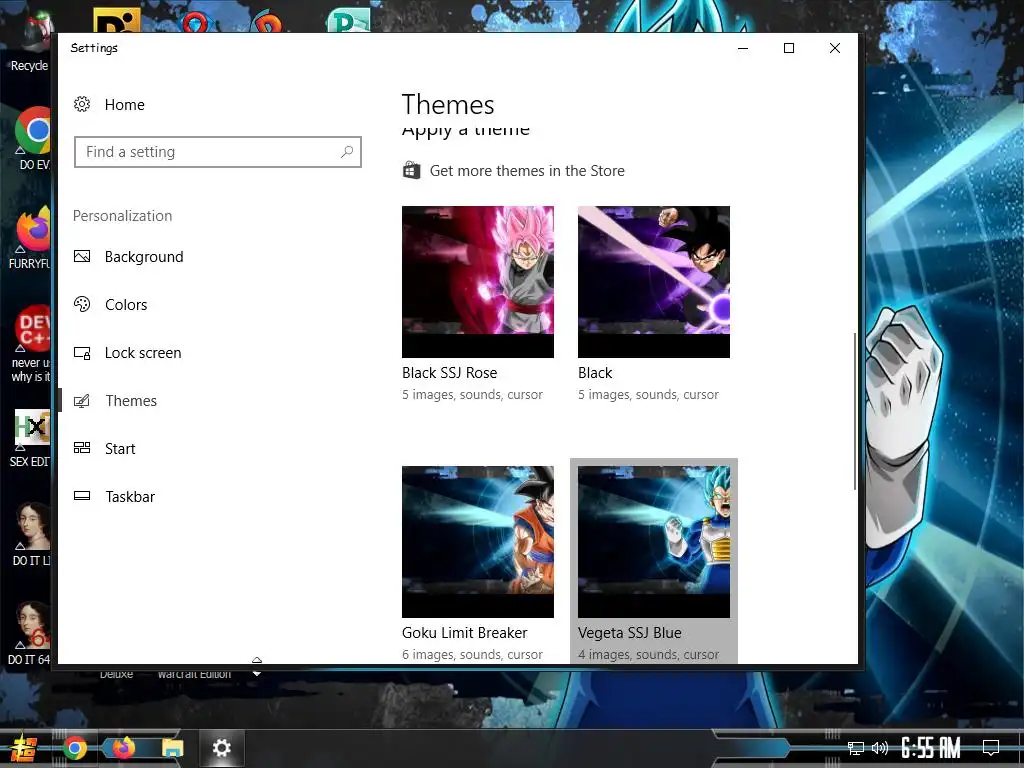Open the Start menu button on taskbar
1024x768 pixels.
click(23, 748)
